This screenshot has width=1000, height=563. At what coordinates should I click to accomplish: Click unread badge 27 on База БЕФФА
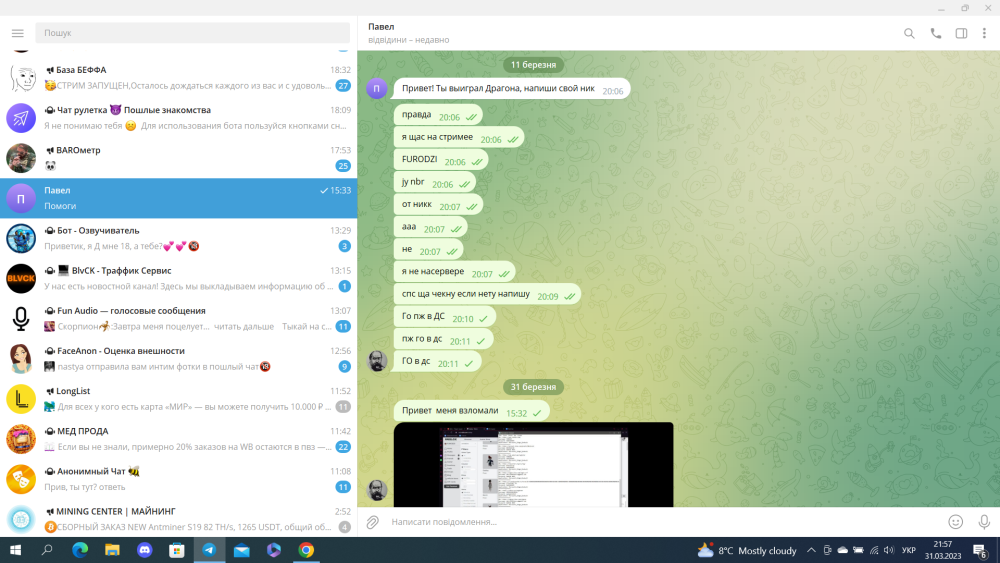343,85
